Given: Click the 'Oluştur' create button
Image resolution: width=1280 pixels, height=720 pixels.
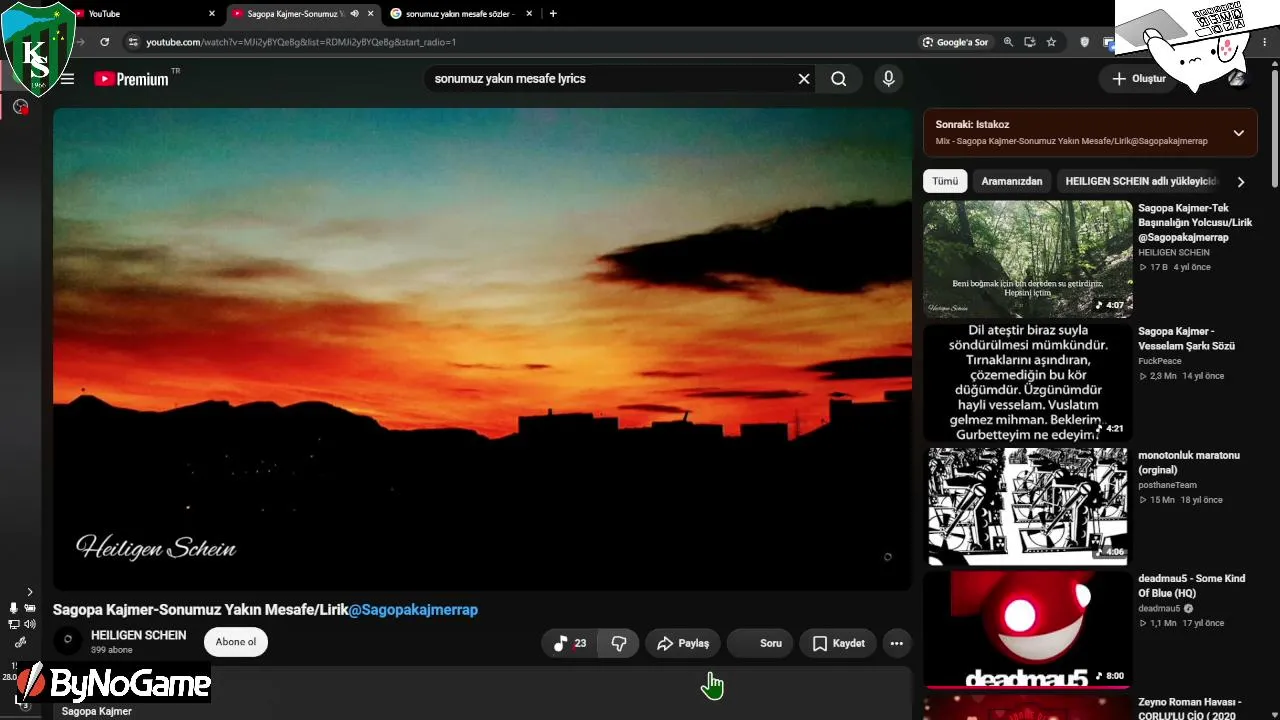Looking at the screenshot, I should coord(1139,79).
